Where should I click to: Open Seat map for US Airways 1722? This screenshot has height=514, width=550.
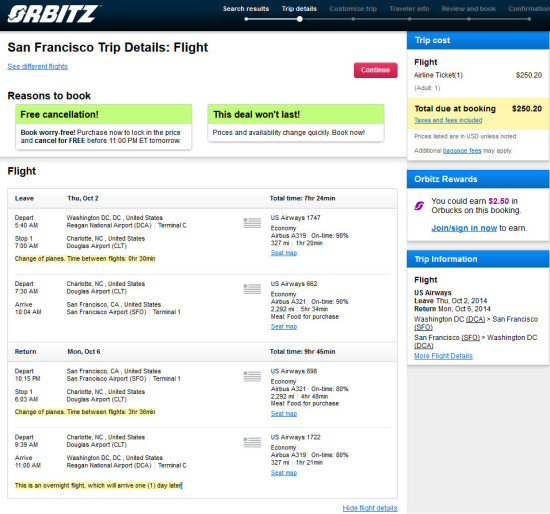pos(284,473)
